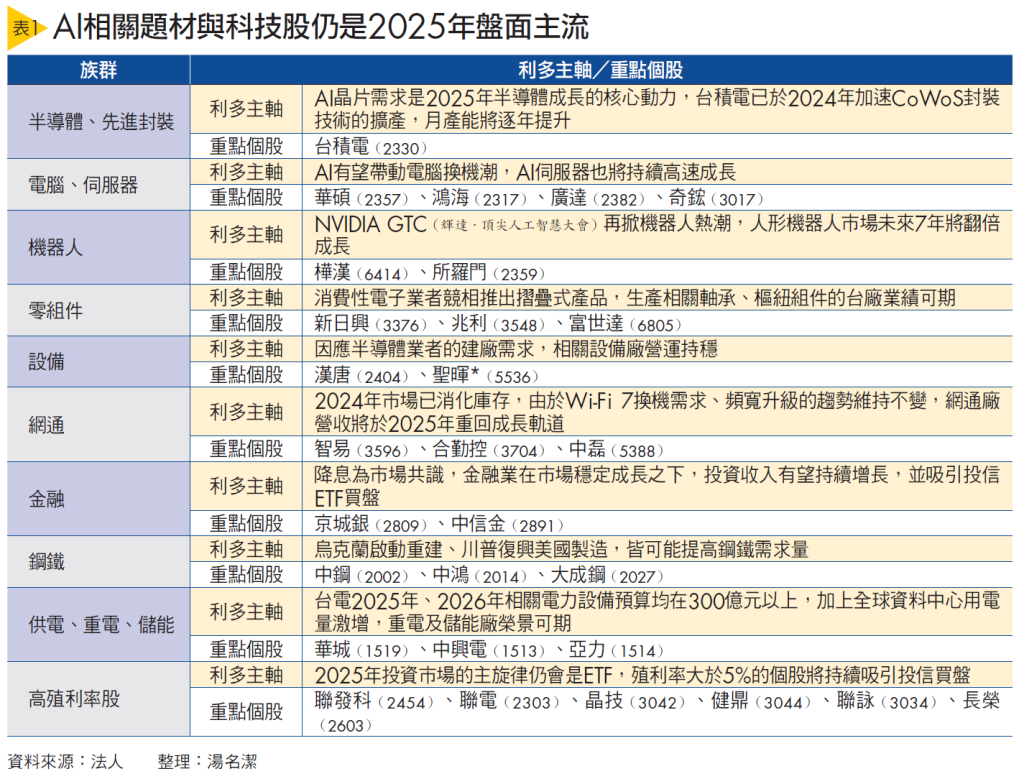Click '晶技 (3042)' stock entry
1024x779 pixels.
[x=635, y=701]
